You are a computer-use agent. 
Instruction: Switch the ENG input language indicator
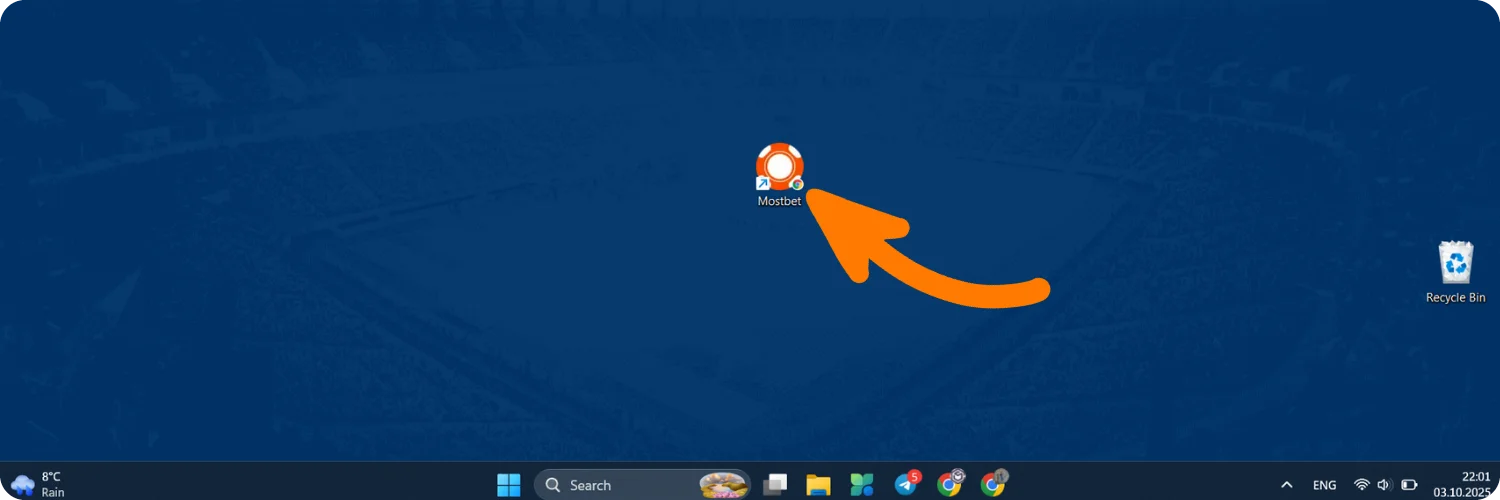tap(1324, 485)
